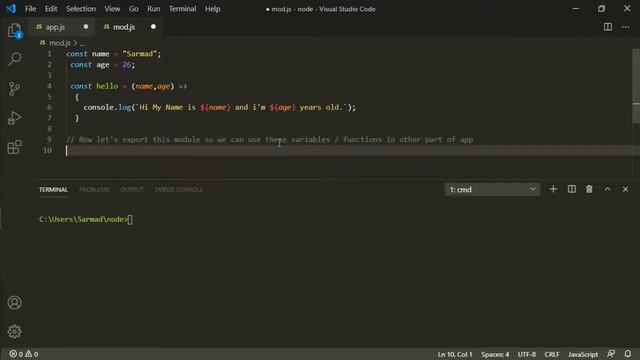The width and height of the screenshot is (640, 360).
Task: Open the Terminal menu
Action: pyautogui.click(x=182, y=9)
